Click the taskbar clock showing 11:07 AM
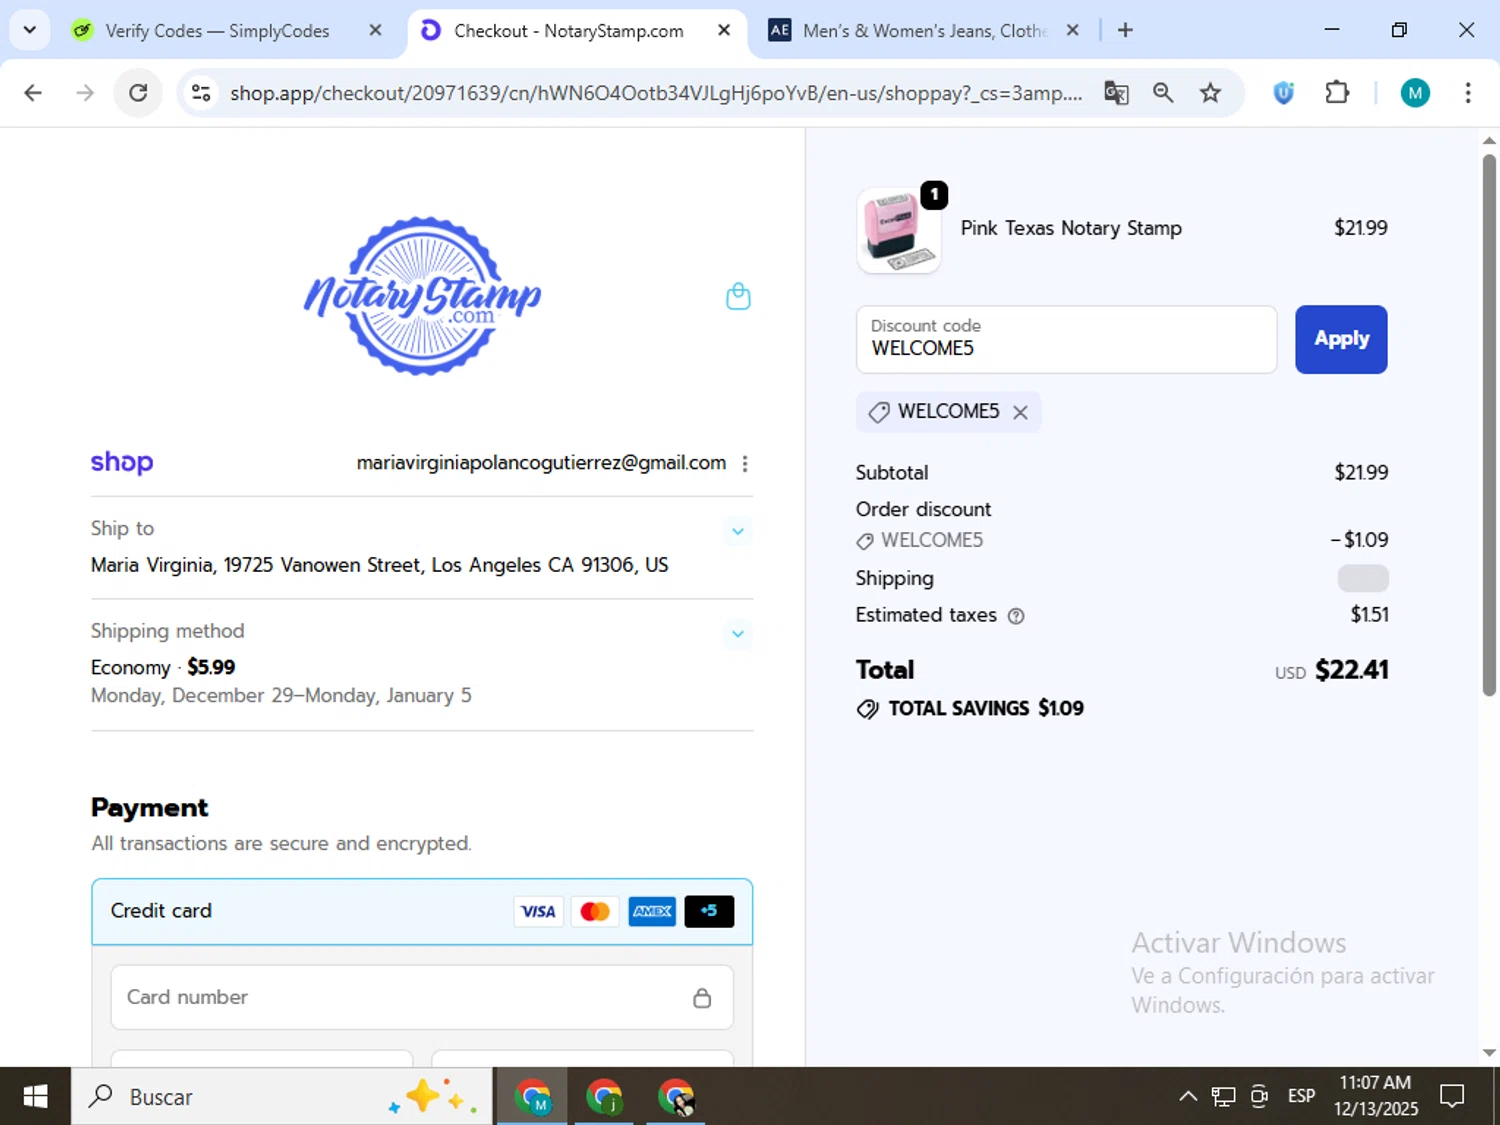 tap(1376, 1096)
